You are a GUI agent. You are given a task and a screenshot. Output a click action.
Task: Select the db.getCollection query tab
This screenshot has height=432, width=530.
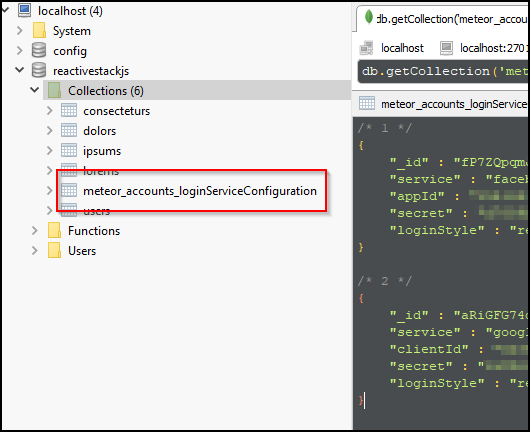[443, 19]
